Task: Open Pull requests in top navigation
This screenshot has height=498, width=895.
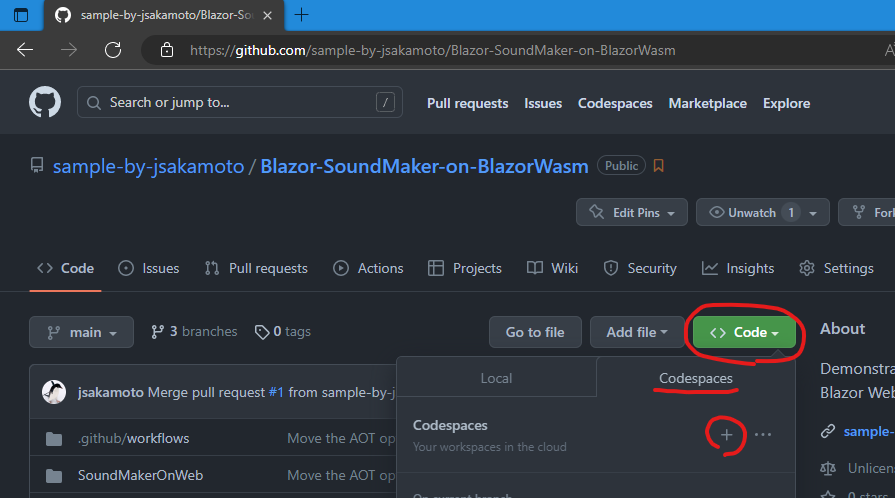Action: pyautogui.click(x=467, y=103)
